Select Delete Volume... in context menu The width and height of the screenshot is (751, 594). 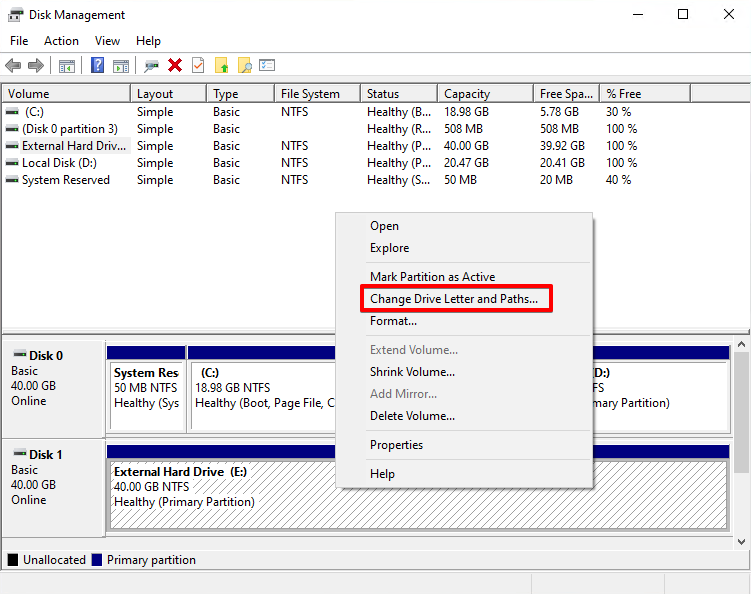click(464, 416)
